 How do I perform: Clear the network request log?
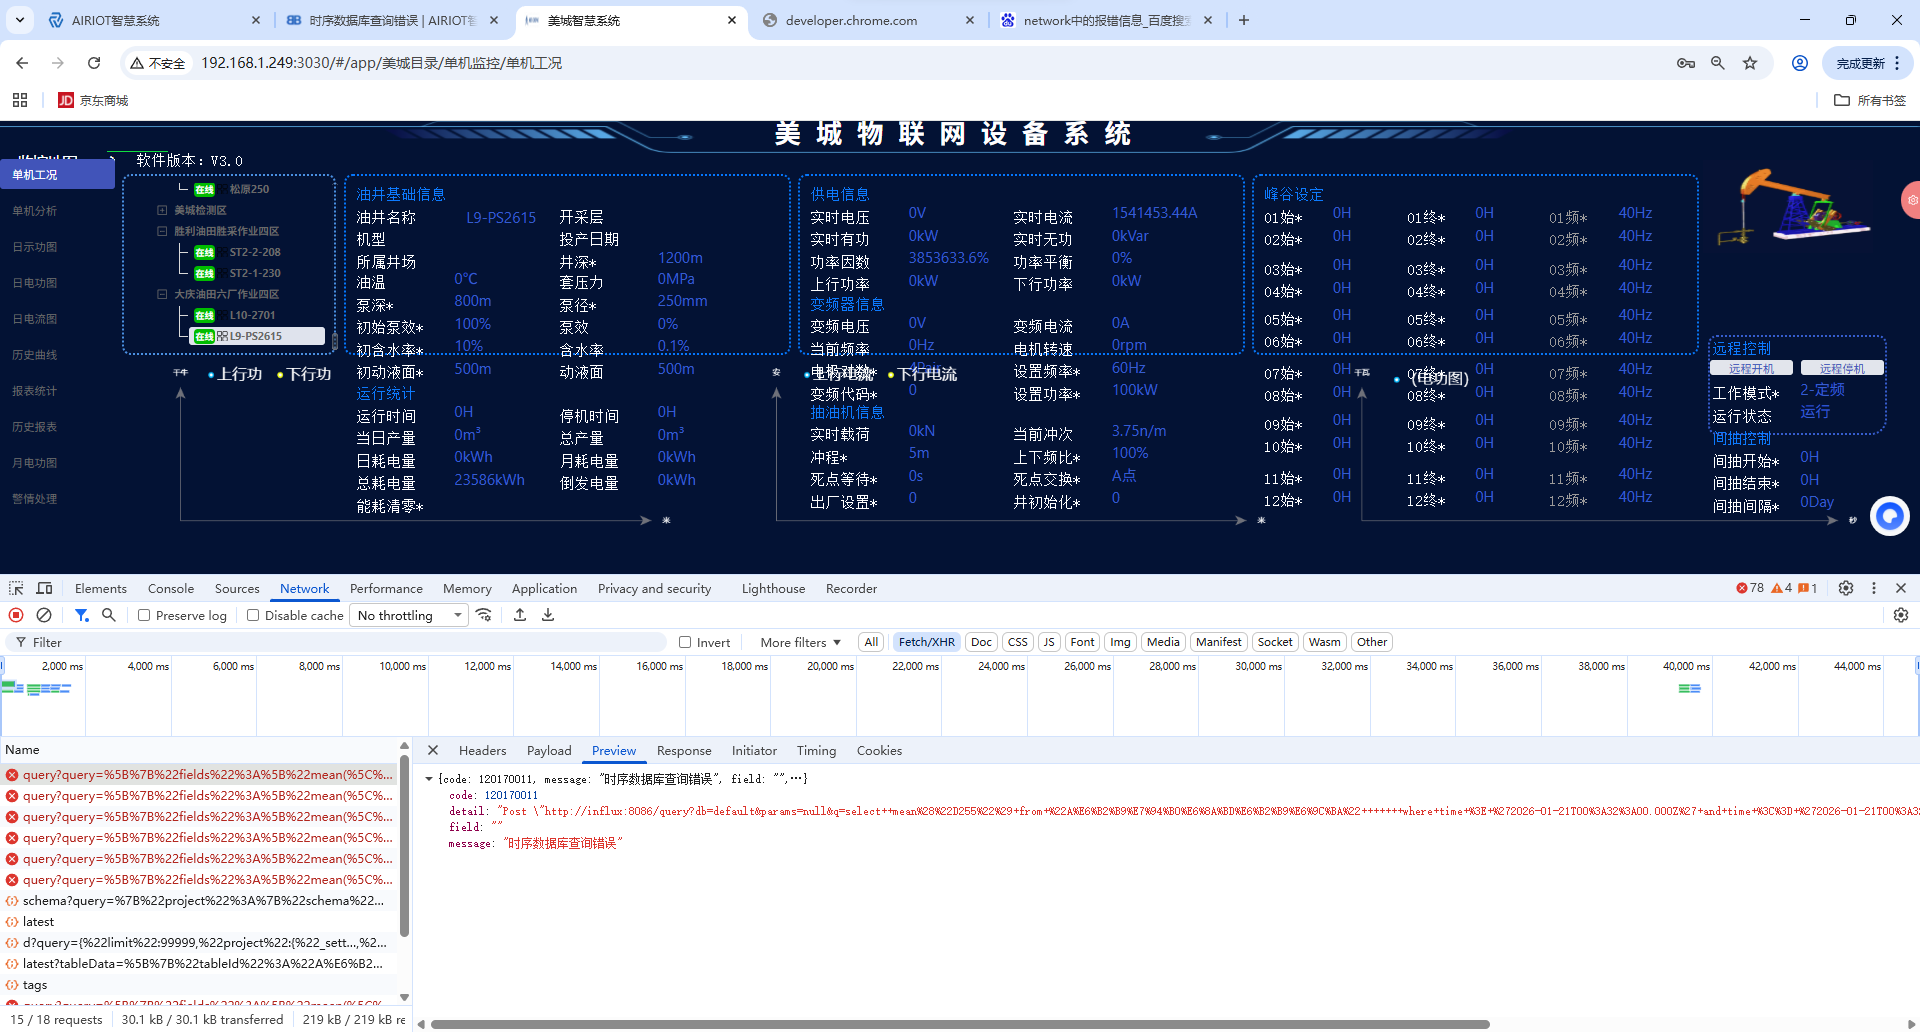tap(44, 615)
